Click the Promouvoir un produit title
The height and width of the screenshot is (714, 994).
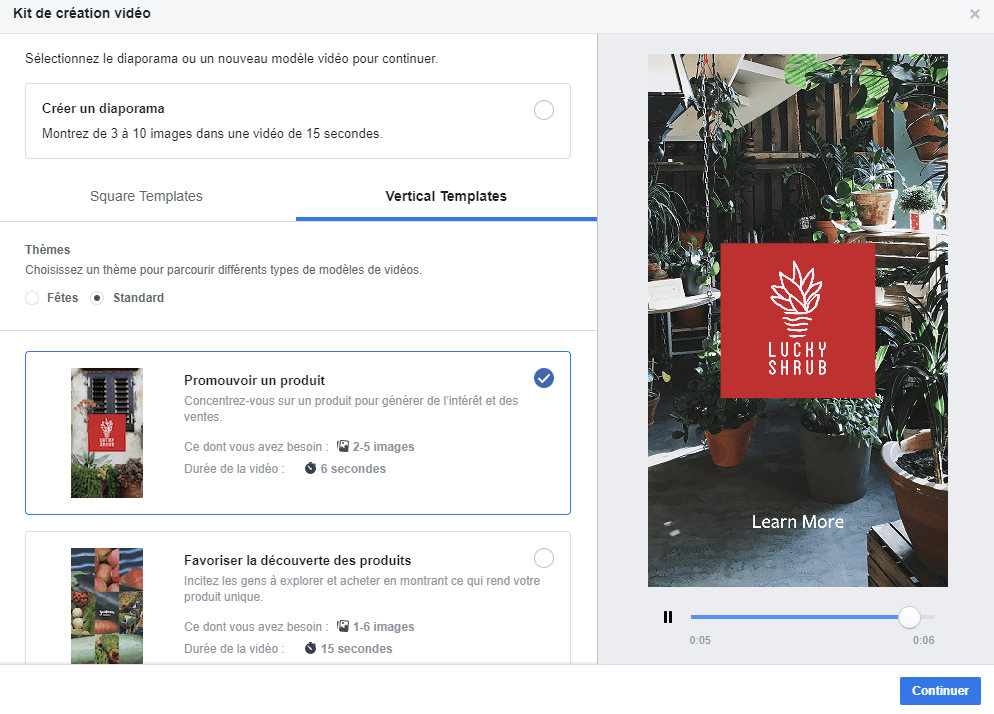point(254,380)
